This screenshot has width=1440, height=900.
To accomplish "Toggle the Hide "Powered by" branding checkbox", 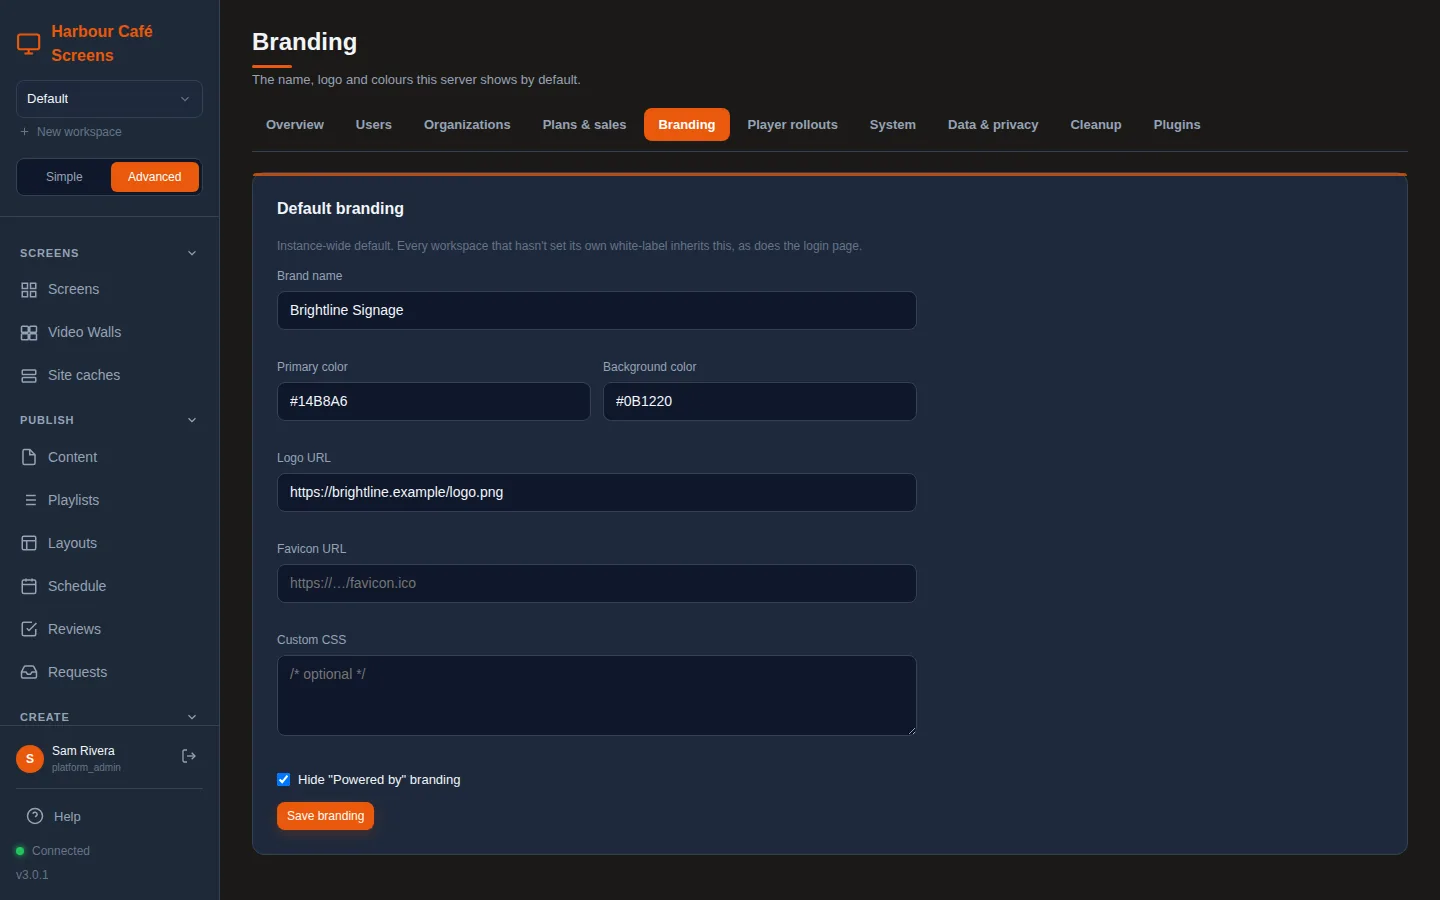I will (284, 780).
